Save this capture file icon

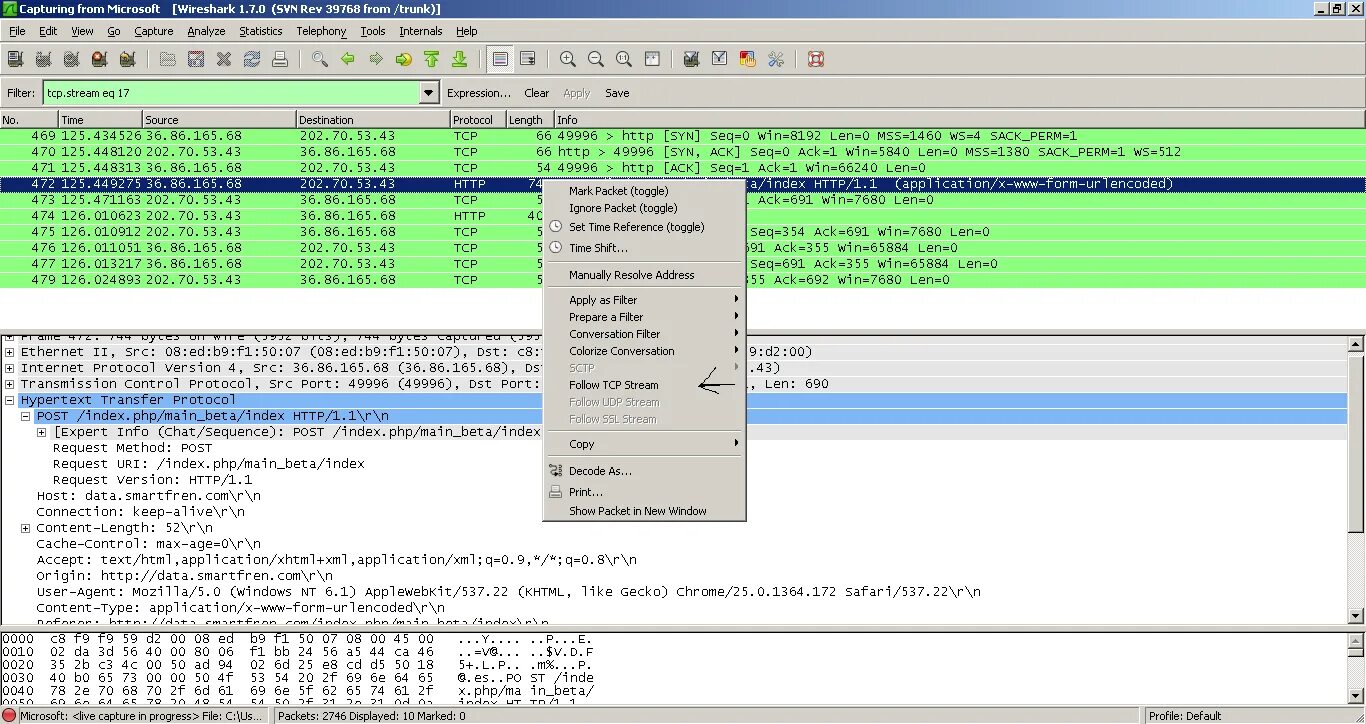click(x=196, y=59)
